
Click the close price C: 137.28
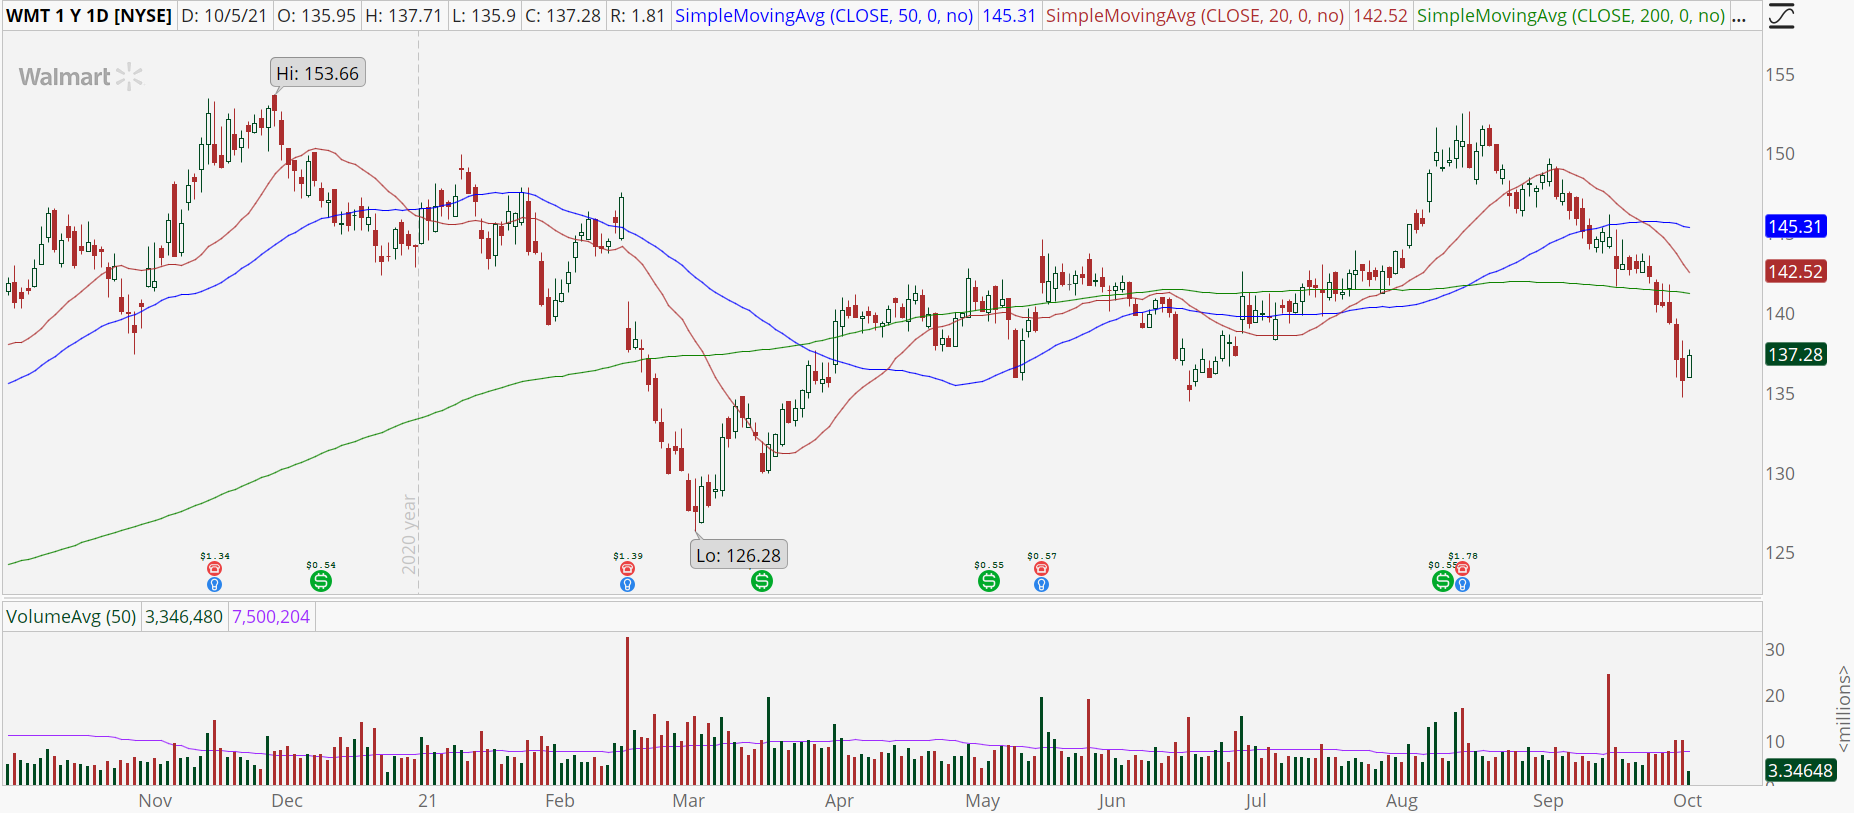(x=563, y=16)
